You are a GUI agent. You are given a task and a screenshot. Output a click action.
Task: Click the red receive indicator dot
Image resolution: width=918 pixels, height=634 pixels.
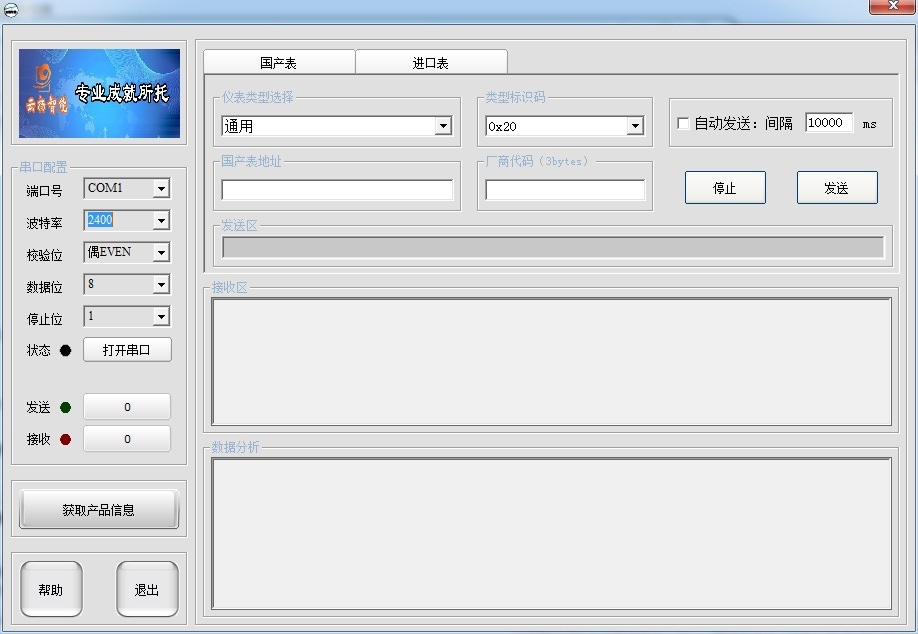click(x=66, y=439)
